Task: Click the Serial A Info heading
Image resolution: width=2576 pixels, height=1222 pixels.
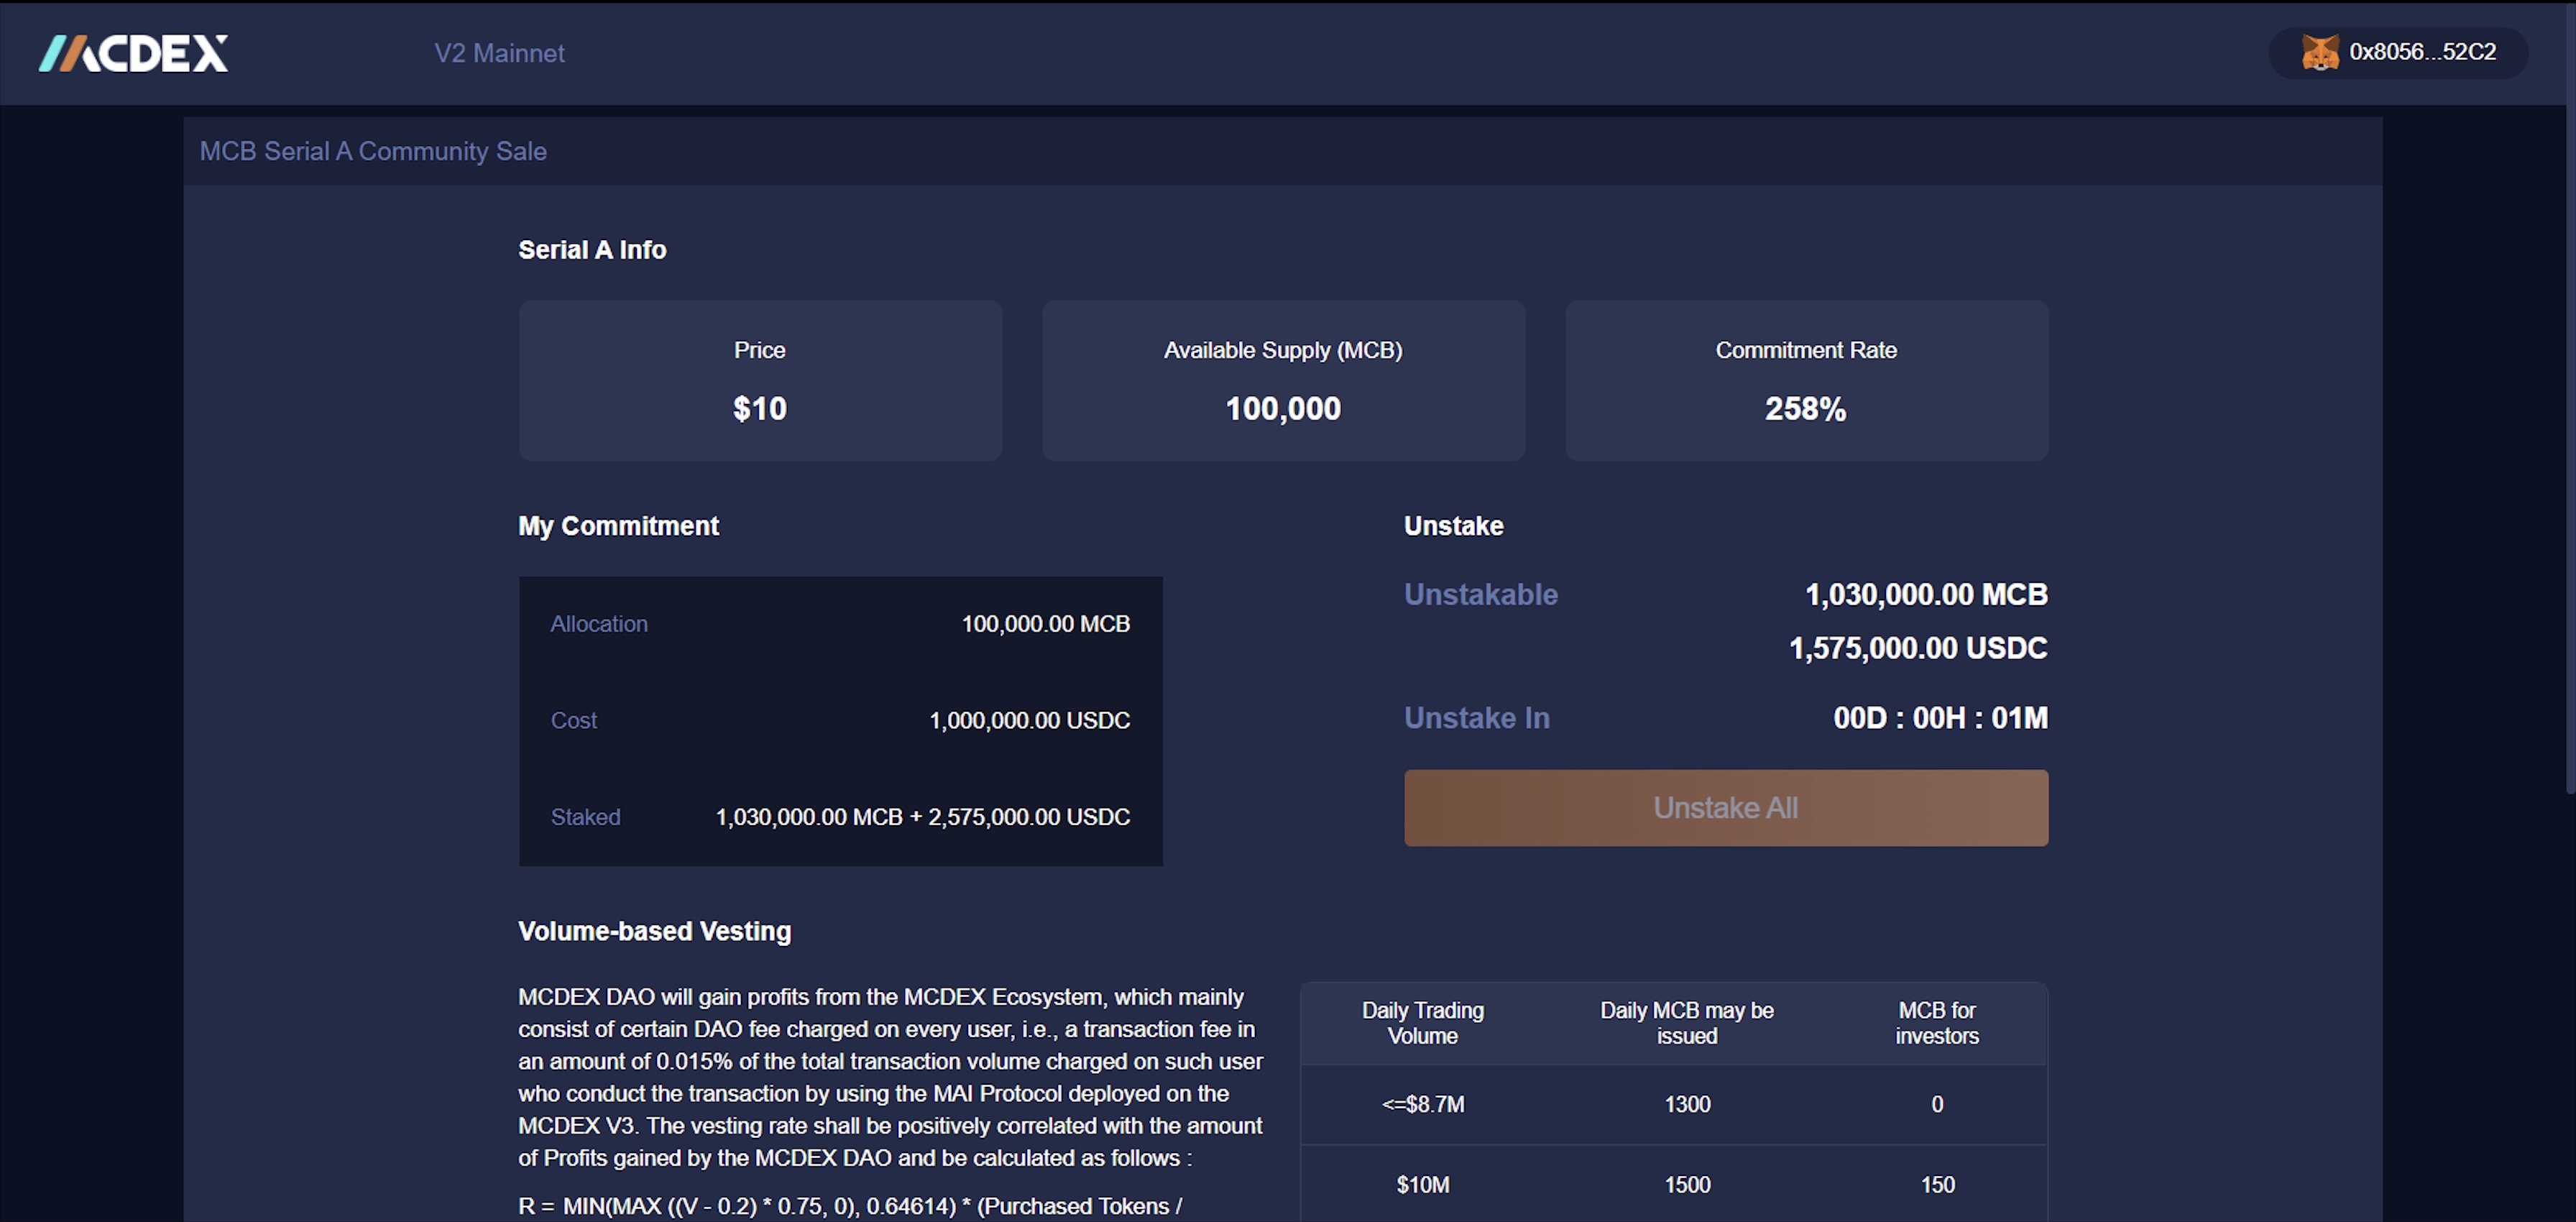Action: [592, 250]
